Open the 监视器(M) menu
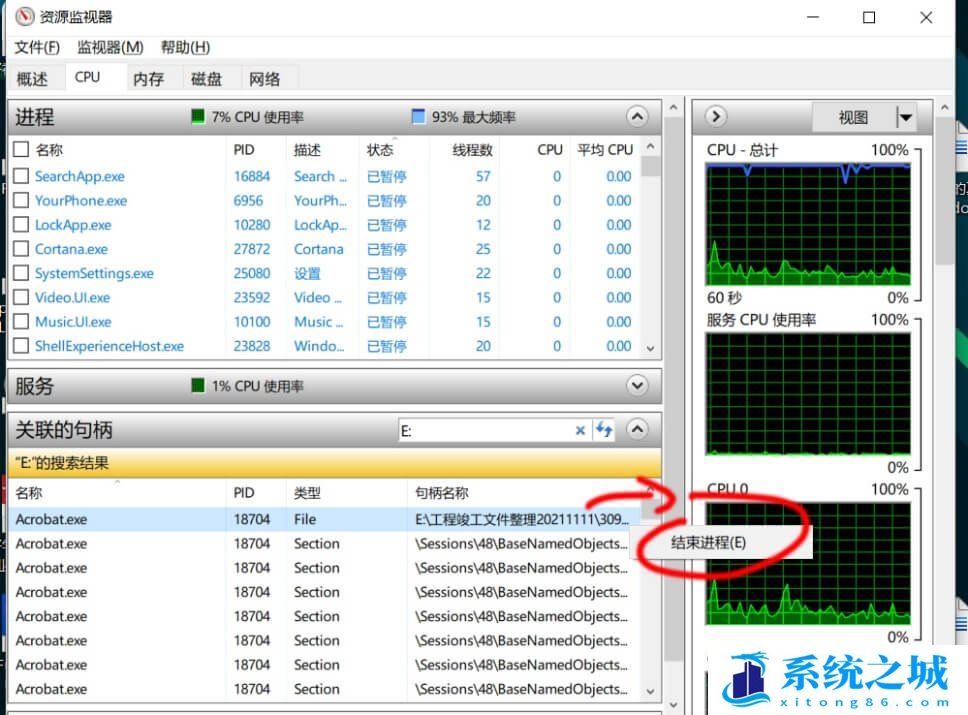Screen dimensions: 968x715 pos(110,47)
